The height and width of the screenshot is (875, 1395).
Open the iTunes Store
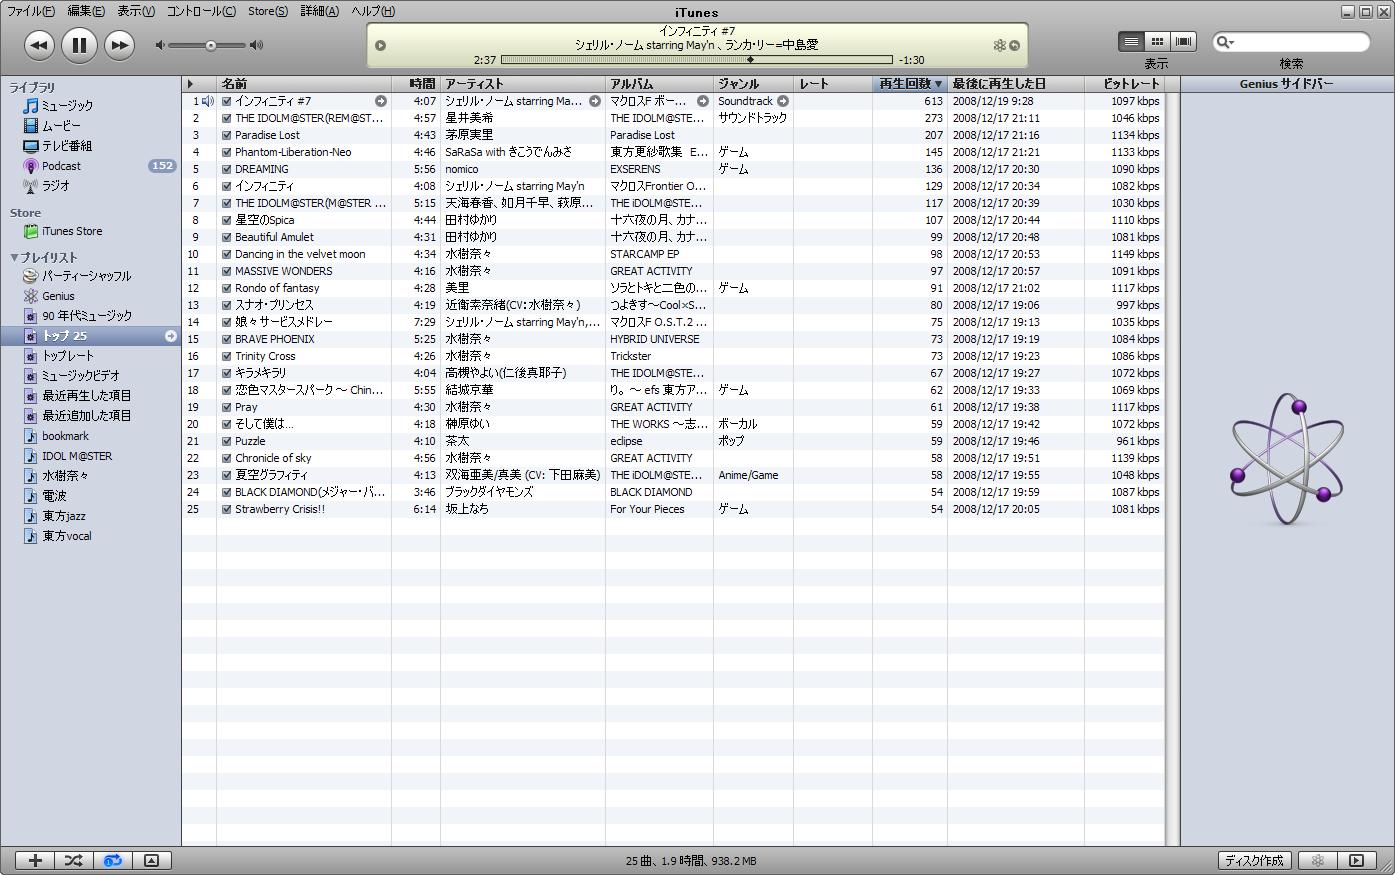(x=71, y=231)
